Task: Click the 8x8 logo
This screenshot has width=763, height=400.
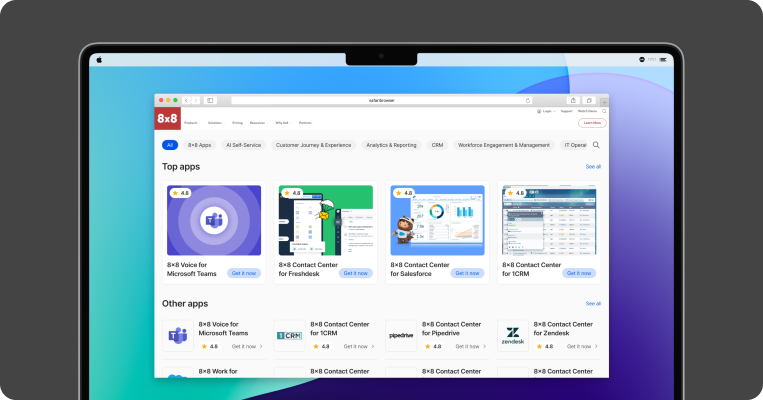Action: click(167, 118)
